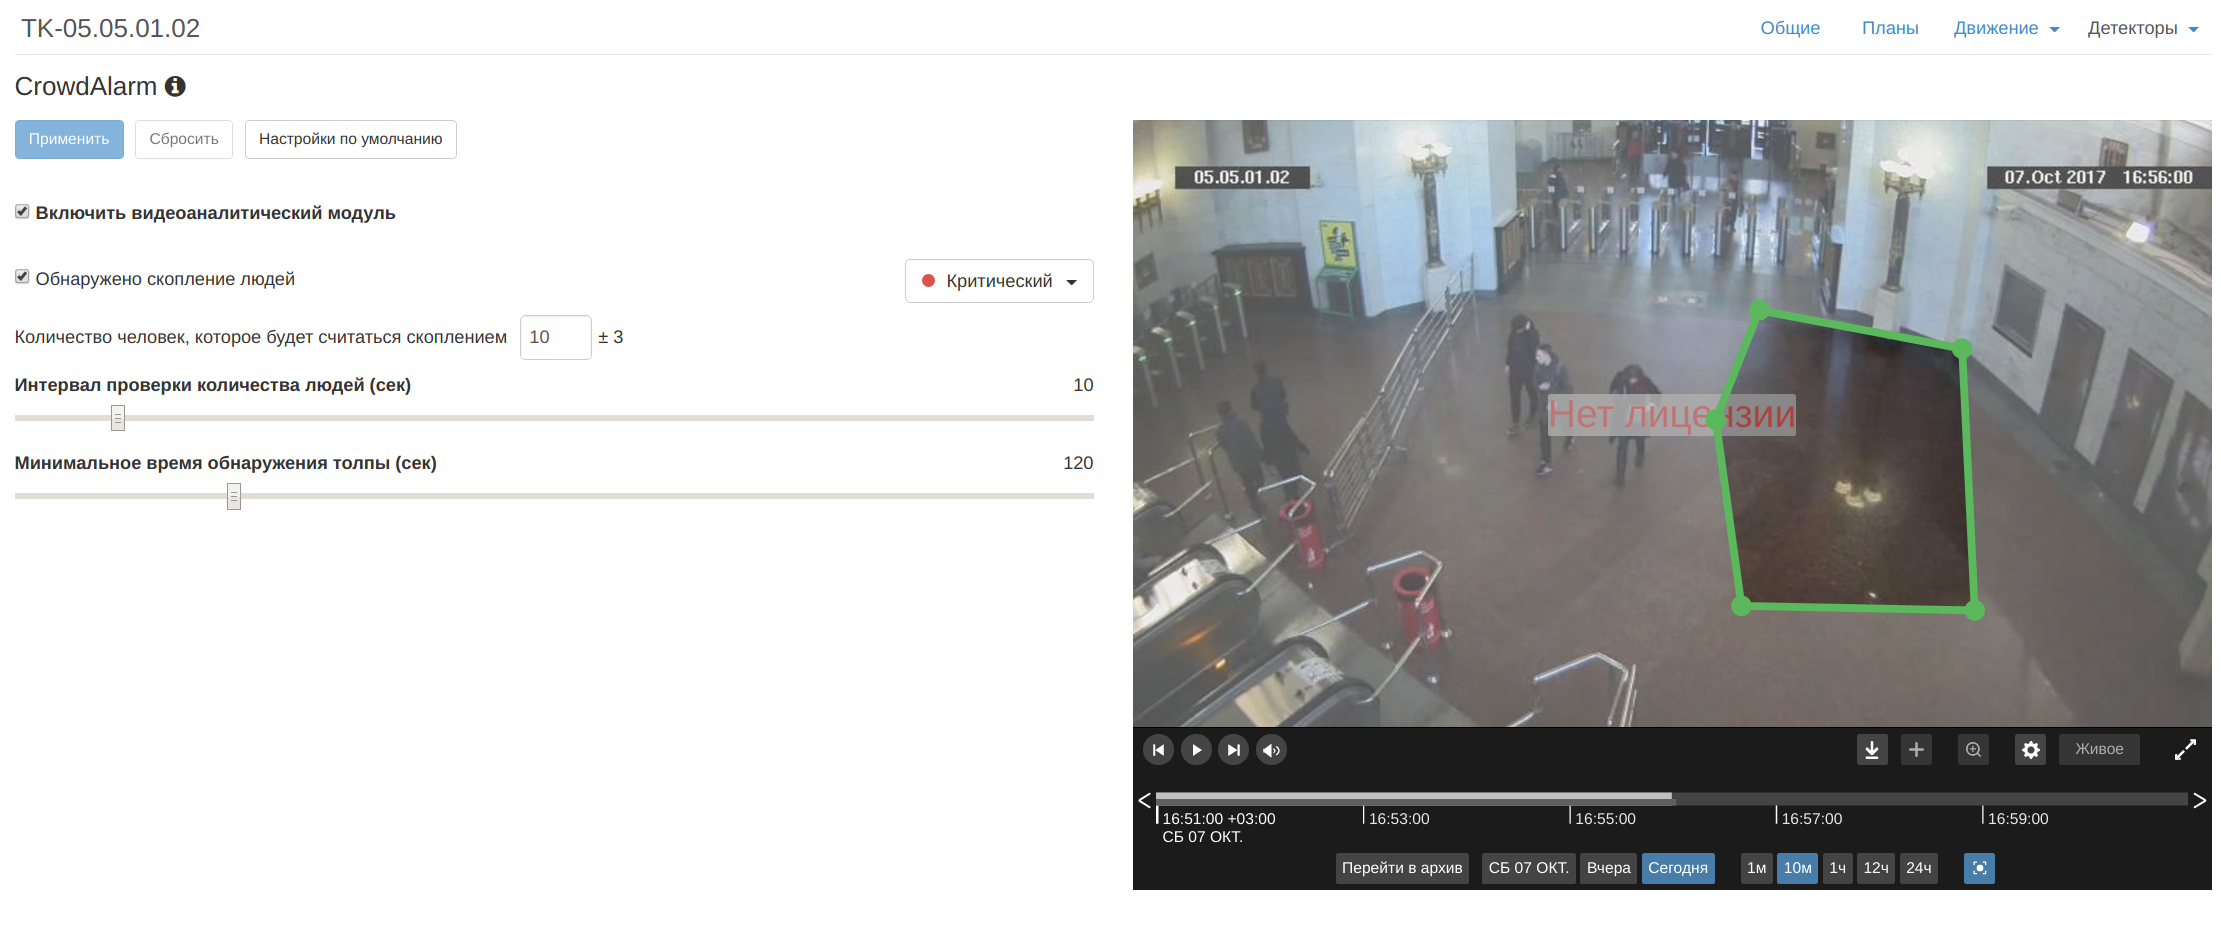Click the 16:59:00 timeline marker

click(2017, 818)
